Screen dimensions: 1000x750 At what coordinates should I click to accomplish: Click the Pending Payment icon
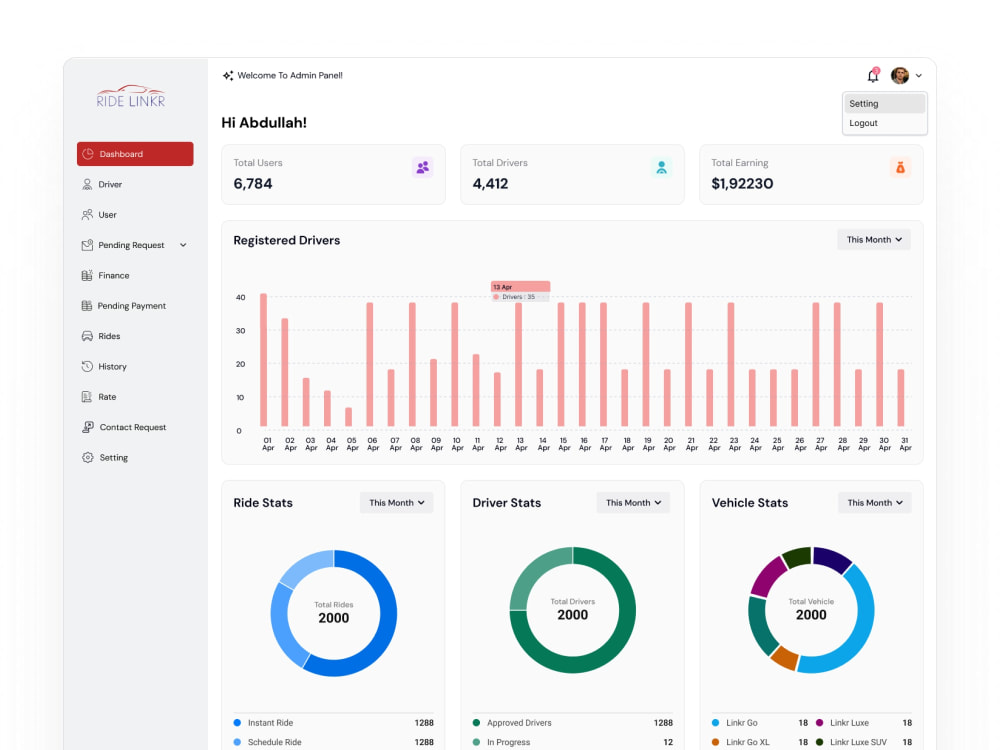(87, 305)
